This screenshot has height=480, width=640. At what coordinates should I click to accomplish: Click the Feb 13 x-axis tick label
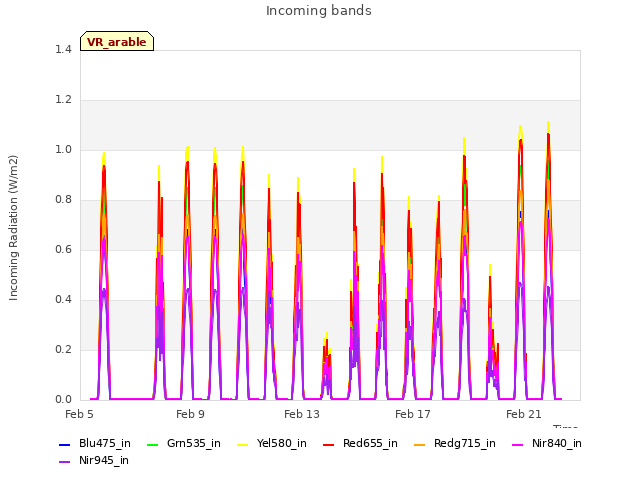point(302,414)
